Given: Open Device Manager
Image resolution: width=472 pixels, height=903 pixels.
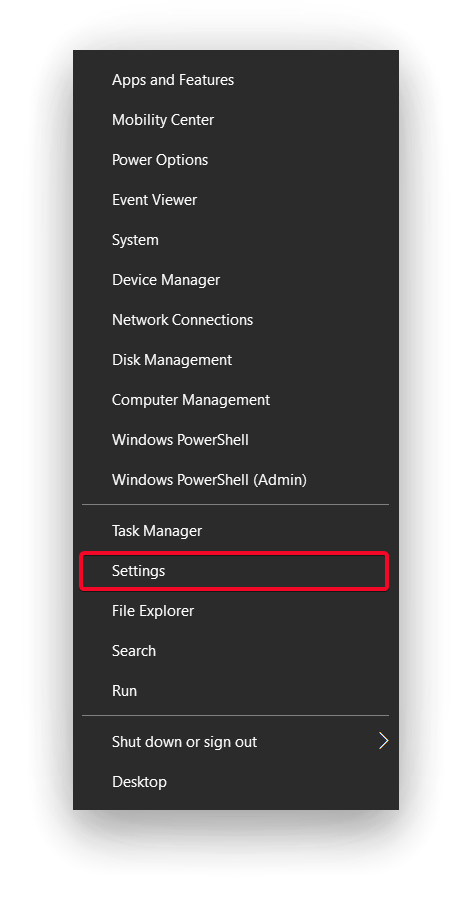Looking at the screenshot, I should pos(235,280).
